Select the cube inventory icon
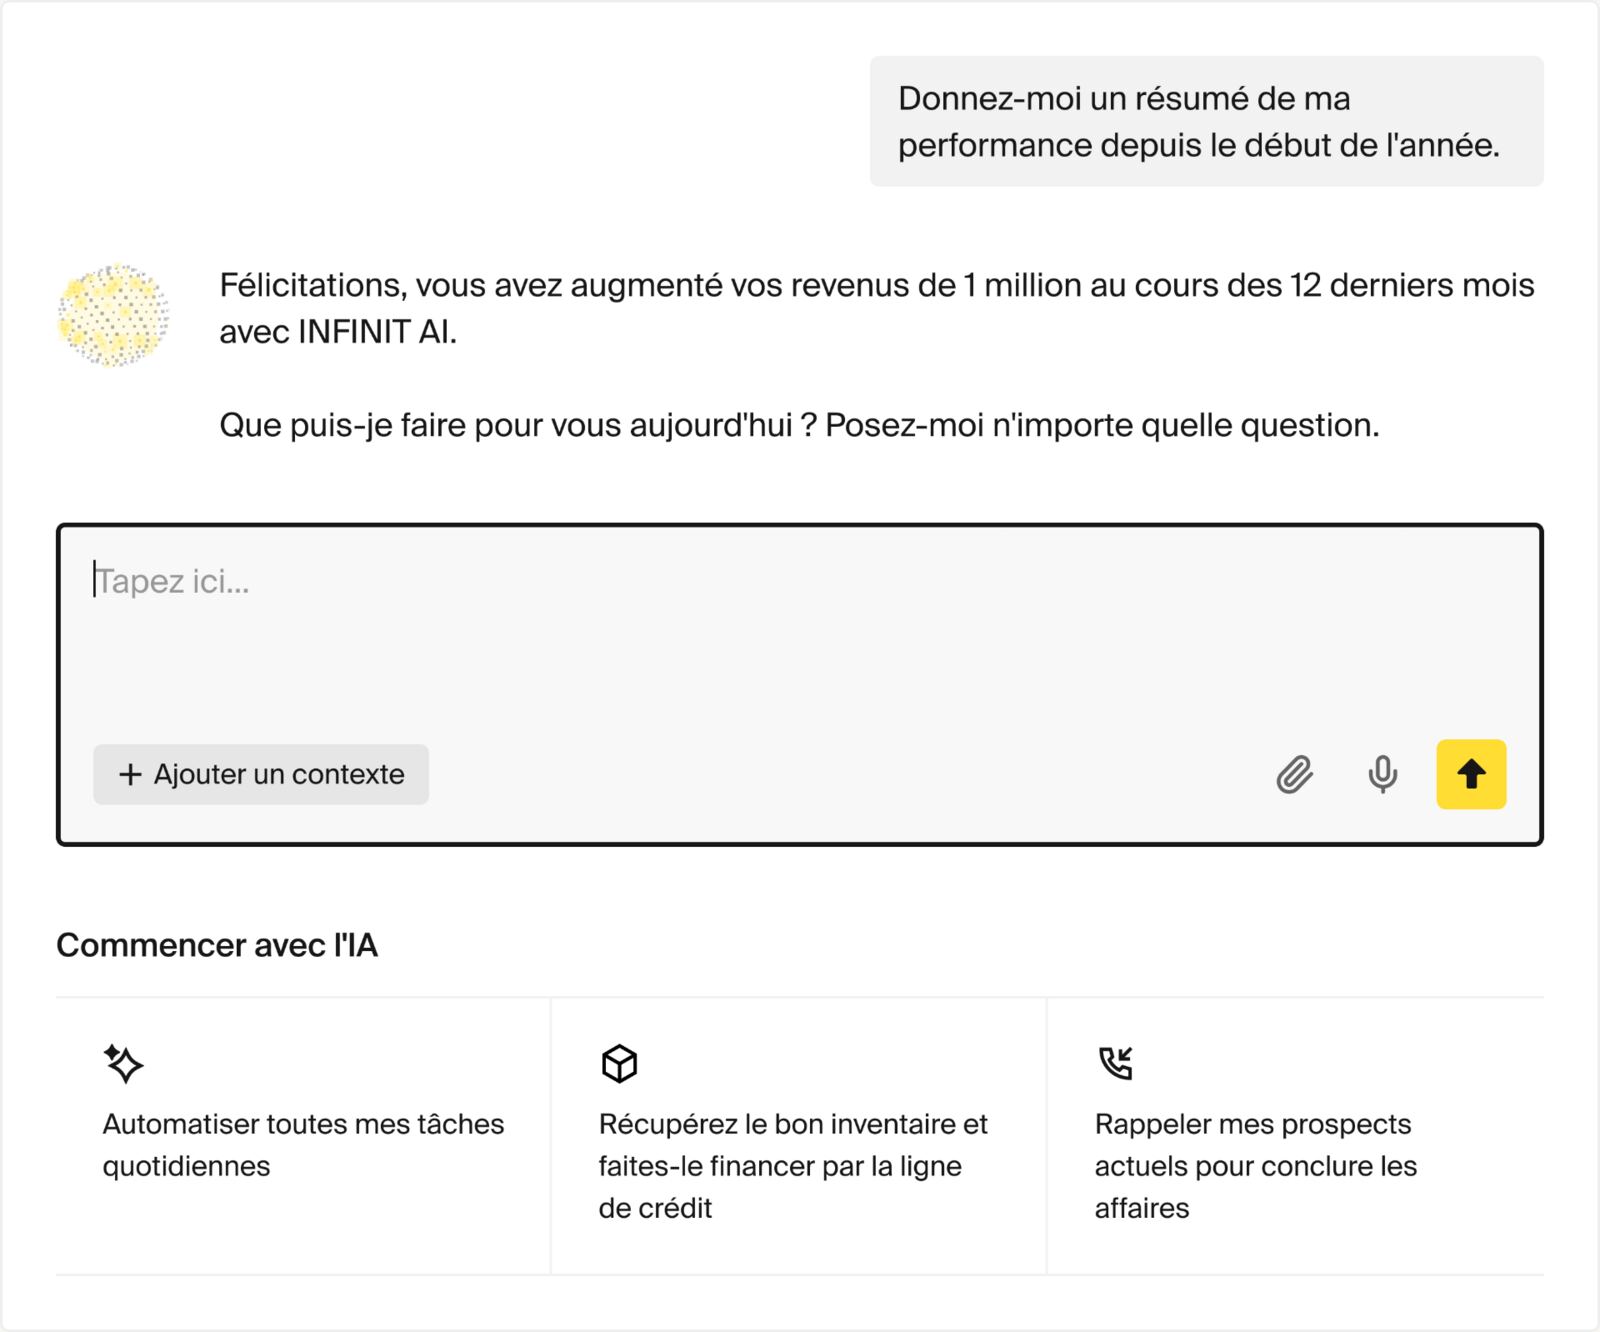Viewport: 1600px width, 1332px height. click(x=619, y=1063)
